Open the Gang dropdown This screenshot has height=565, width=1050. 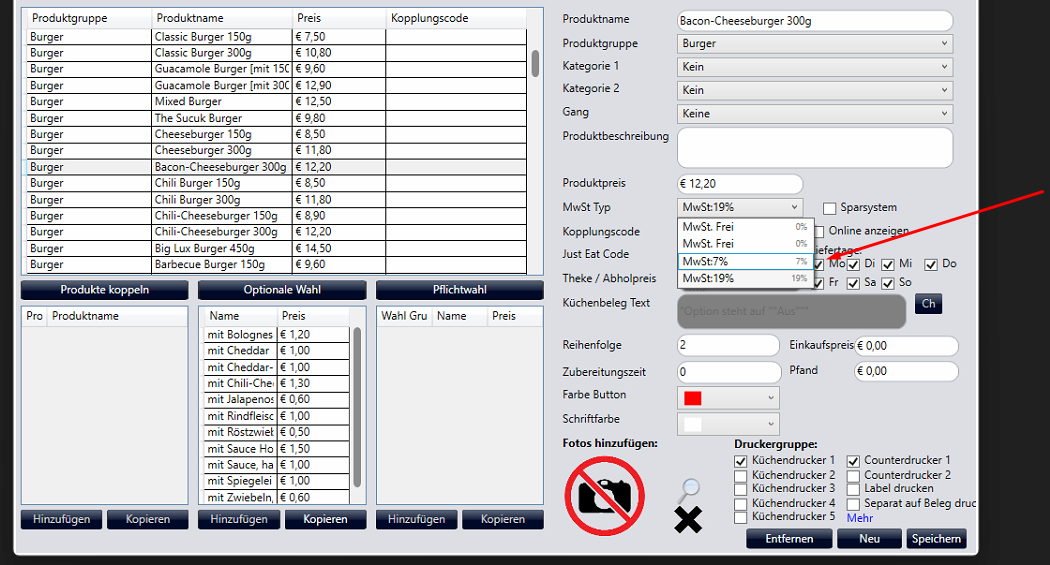[814, 114]
